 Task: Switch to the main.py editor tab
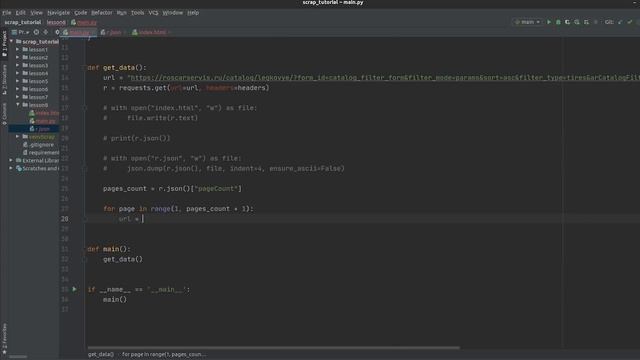78,32
